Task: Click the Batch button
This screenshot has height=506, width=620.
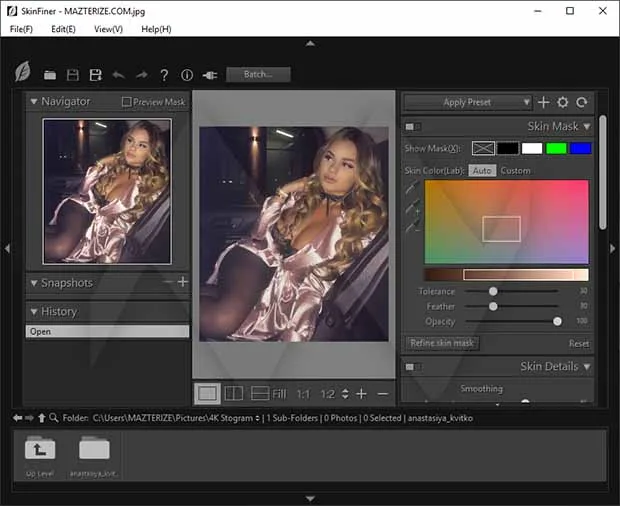Action: [x=258, y=75]
